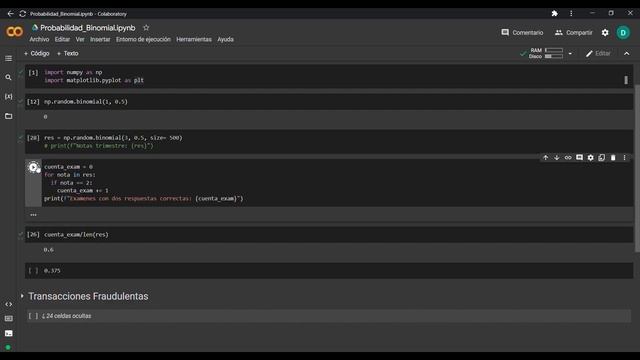Open the table of contents sidebar icon

coord(8,58)
